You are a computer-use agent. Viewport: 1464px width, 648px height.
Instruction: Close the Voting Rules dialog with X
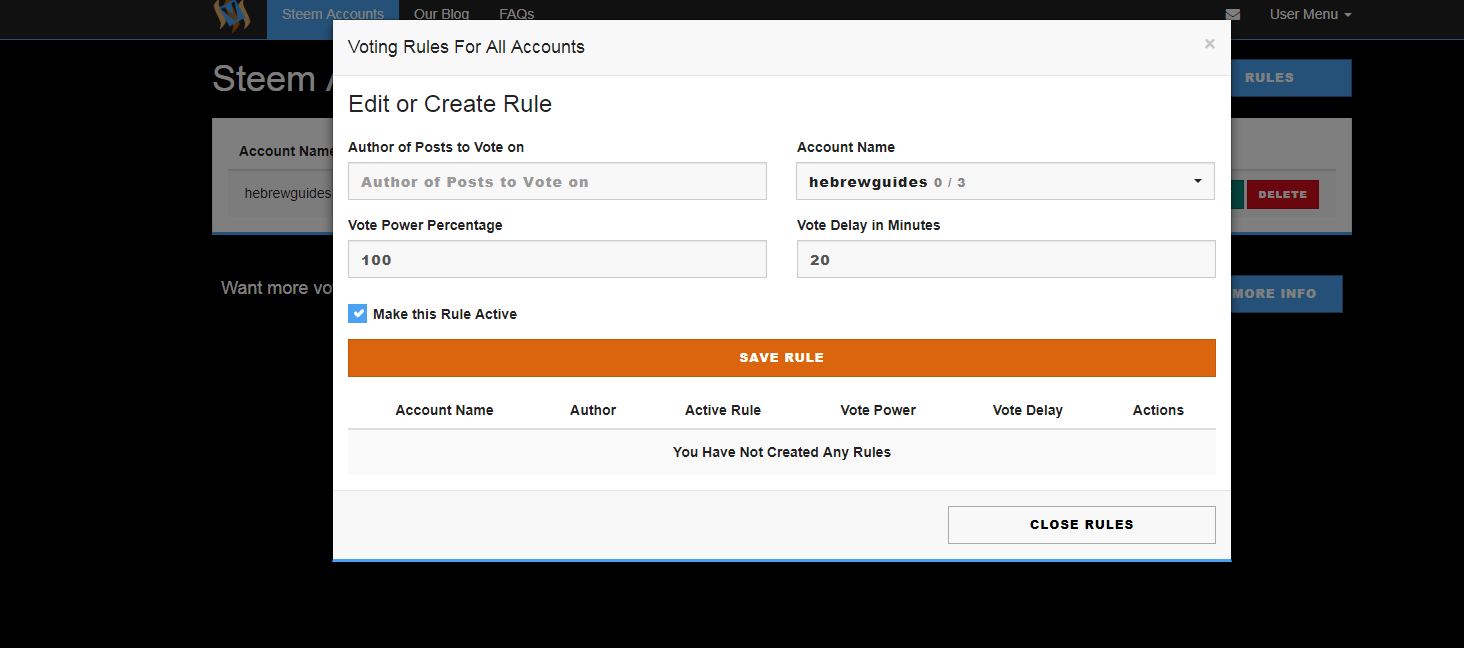click(x=1210, y=44)
